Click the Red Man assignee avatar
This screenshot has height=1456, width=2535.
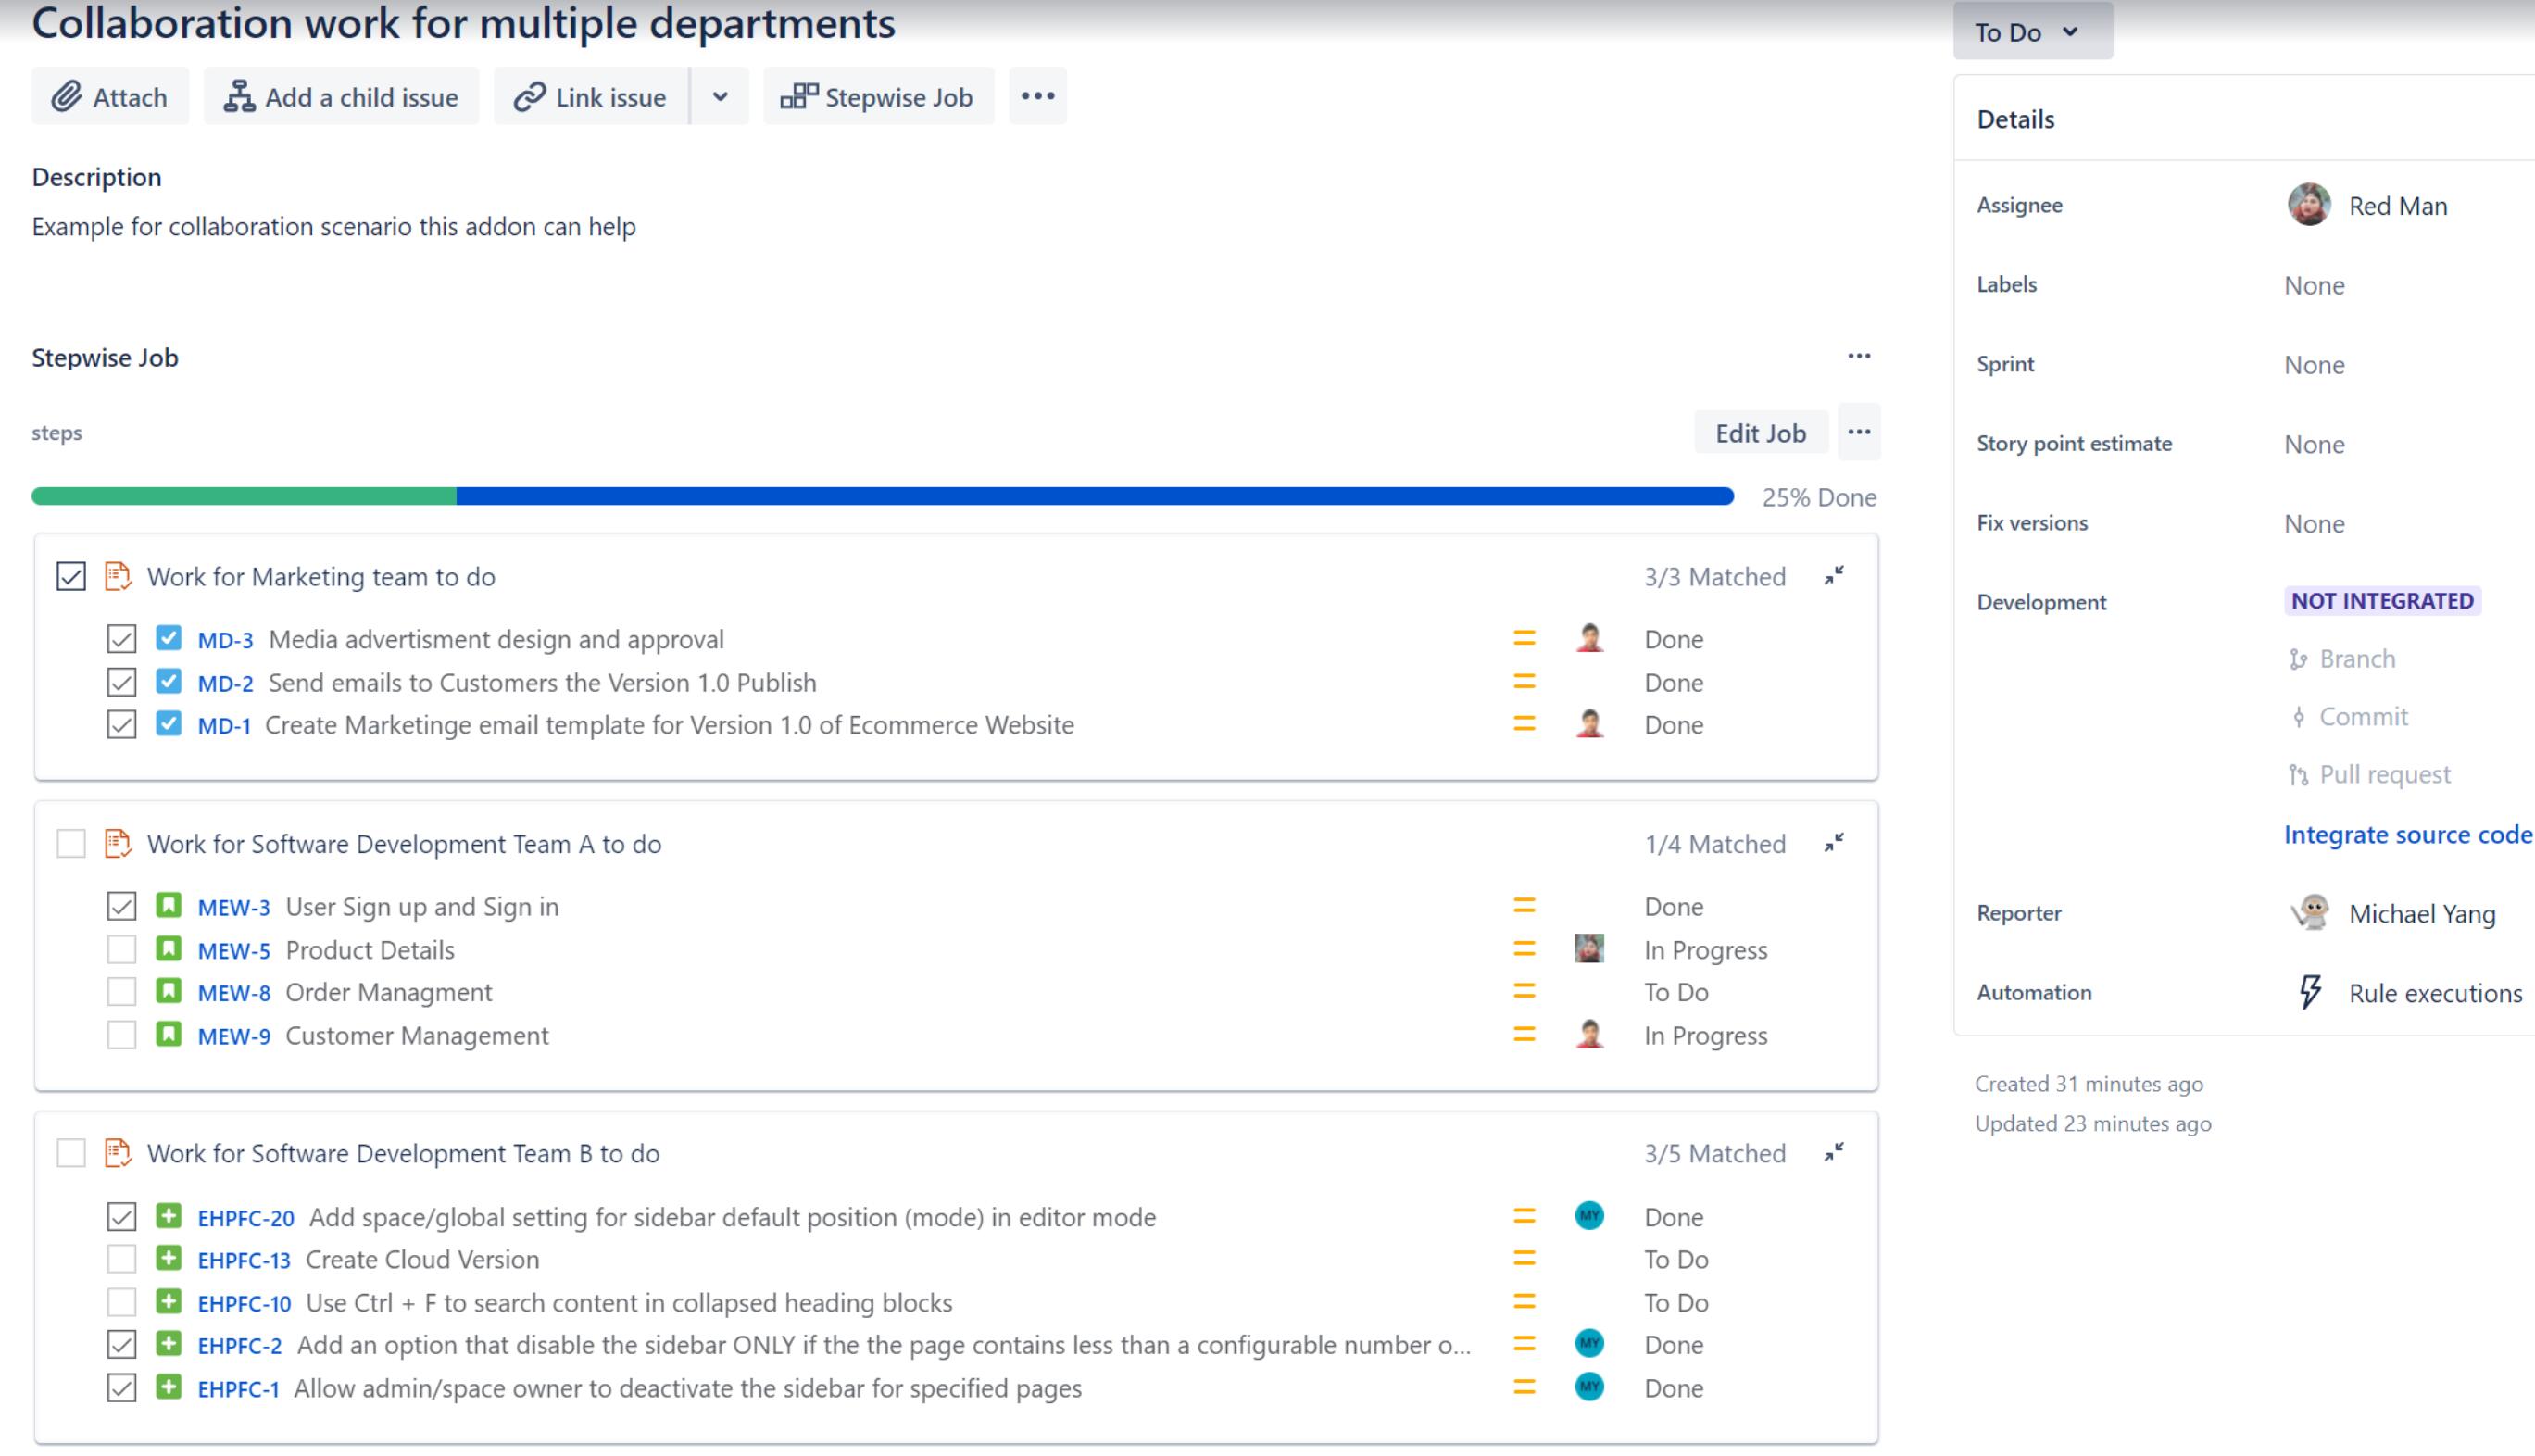pyautogui.click(x=2309, y=205)
